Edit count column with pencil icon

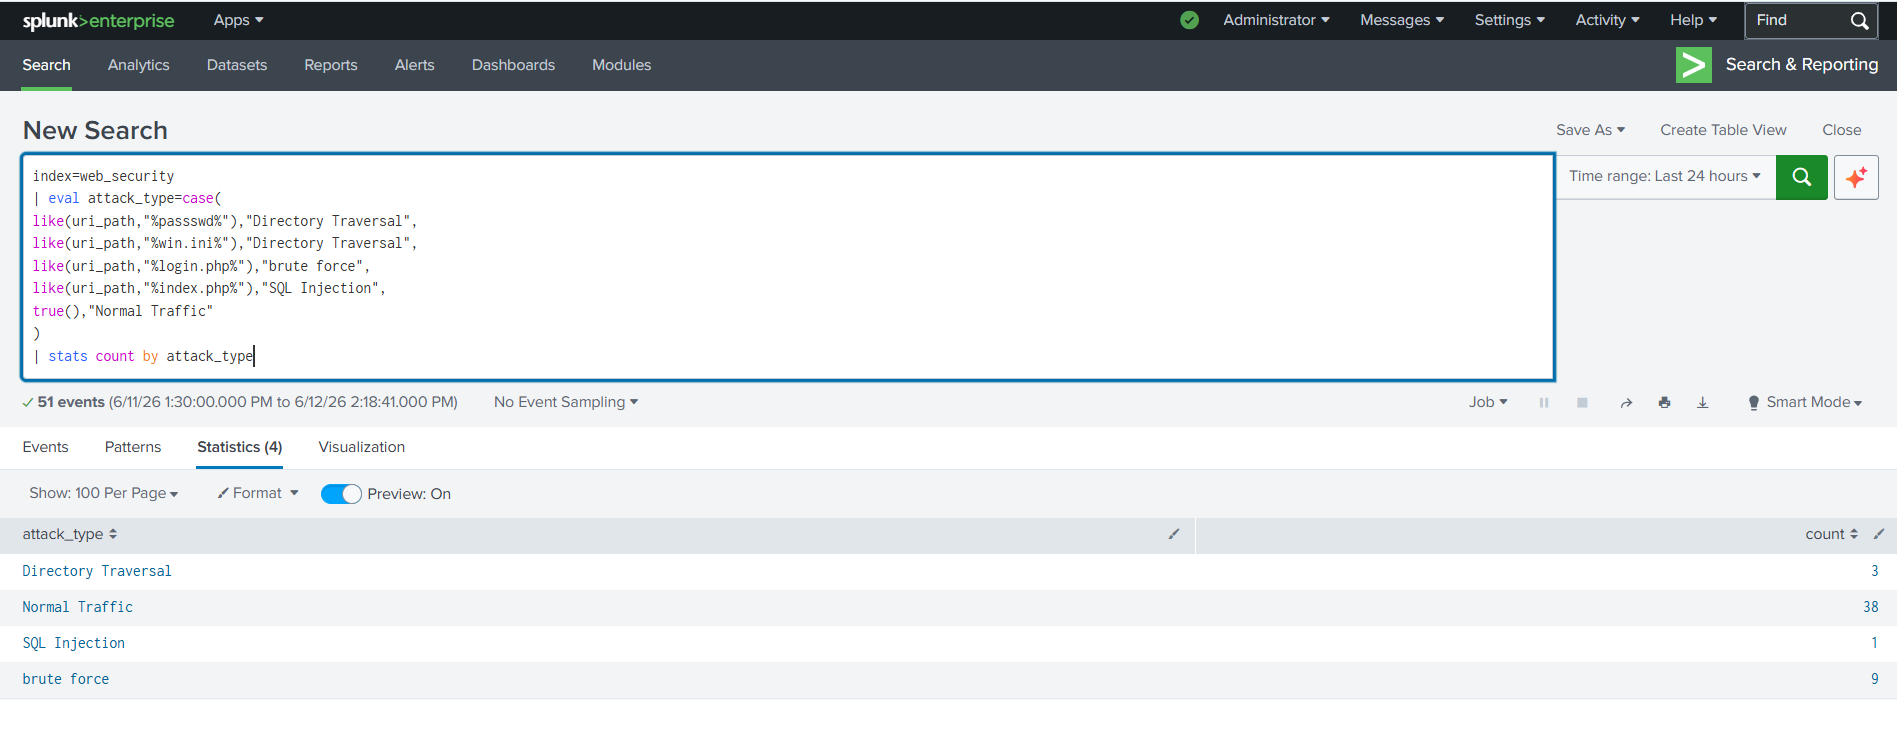click(x=1879, y=534)
